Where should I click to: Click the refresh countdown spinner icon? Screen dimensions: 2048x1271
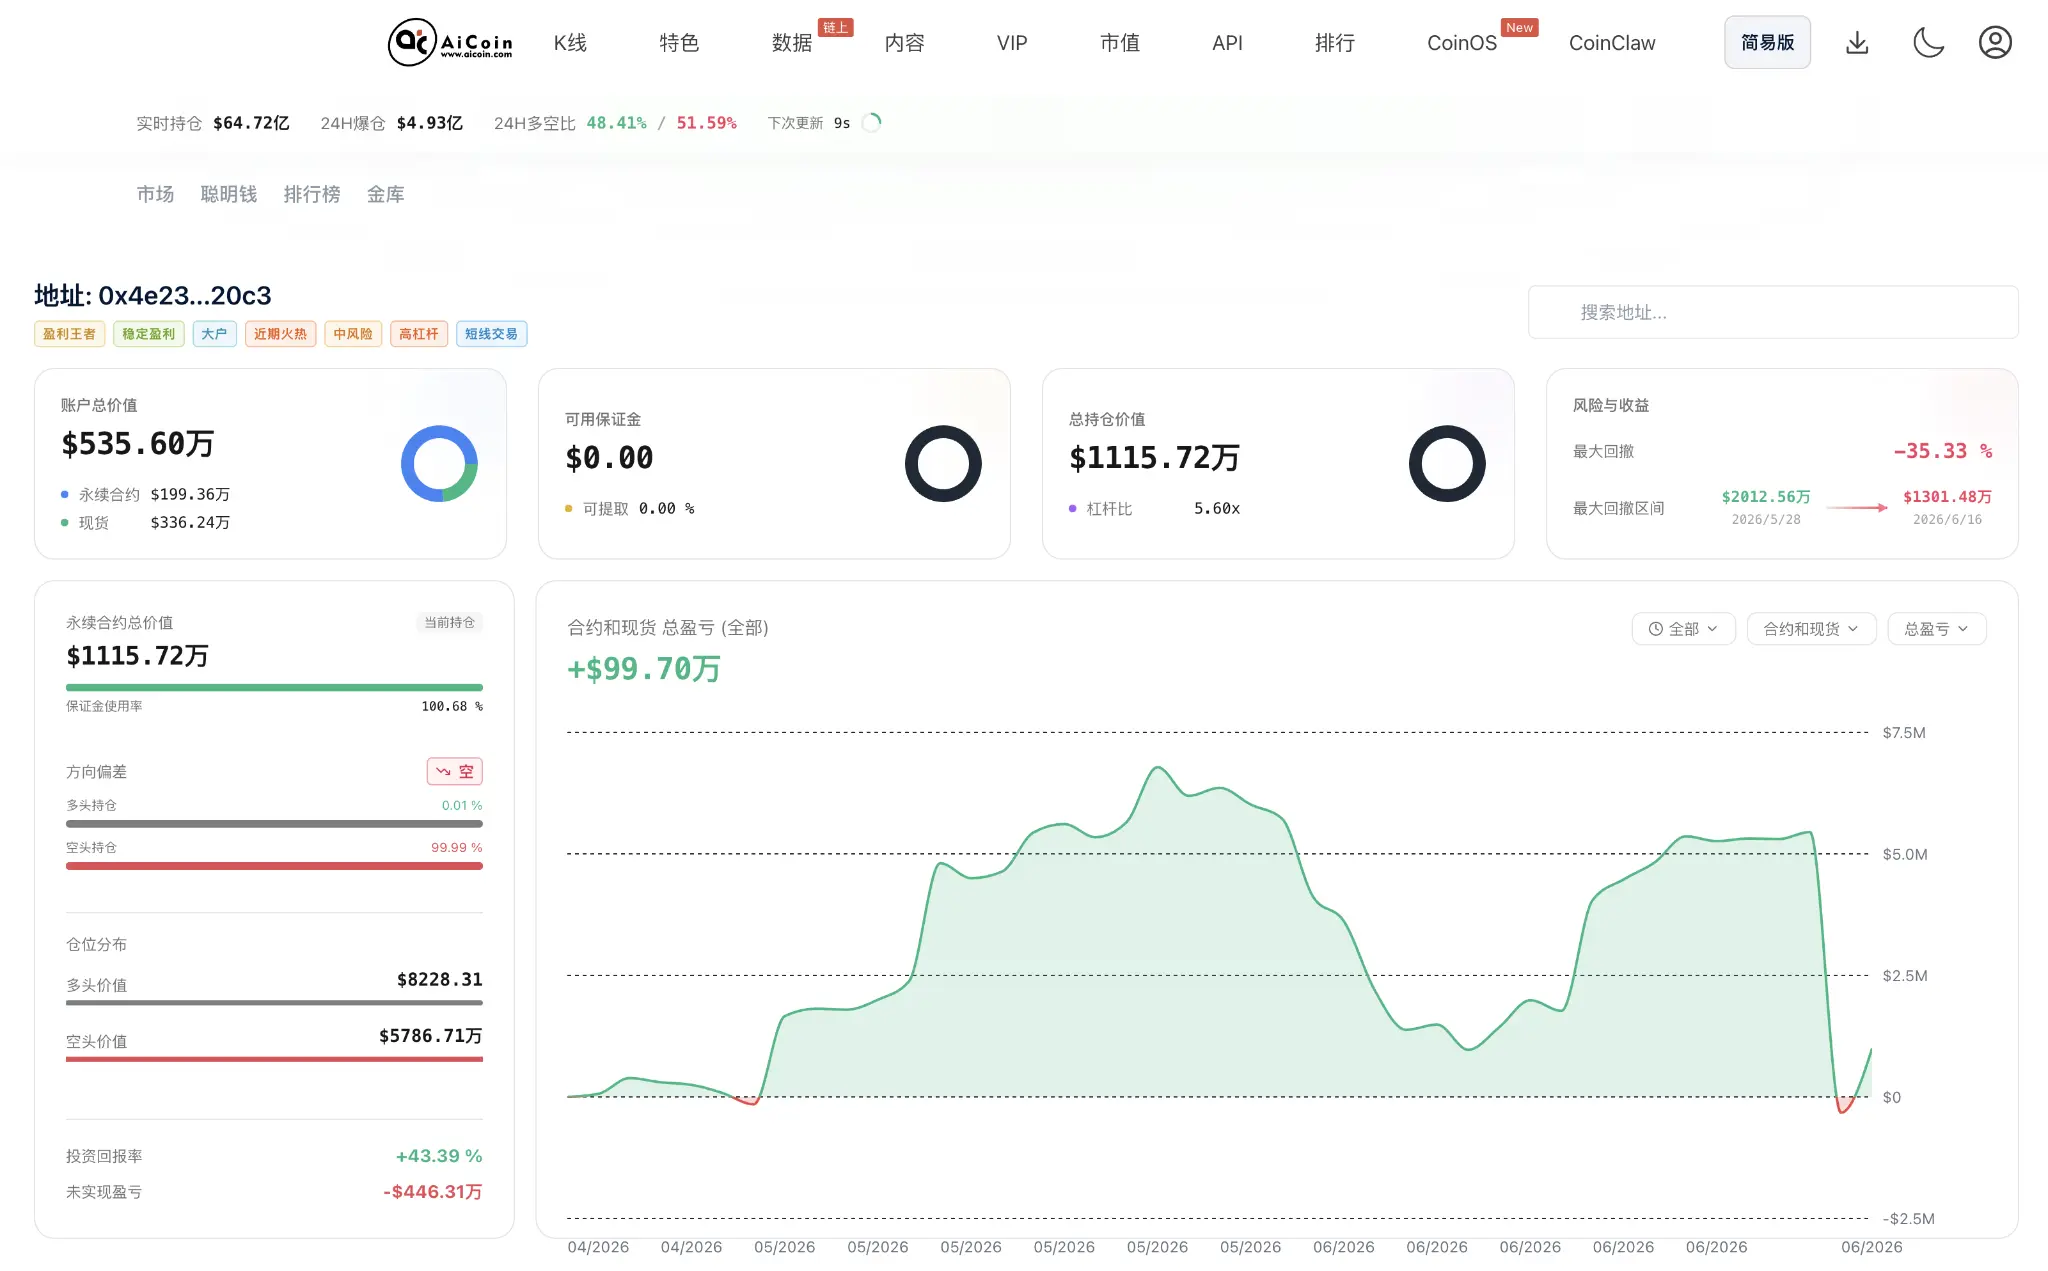[872, 123]
